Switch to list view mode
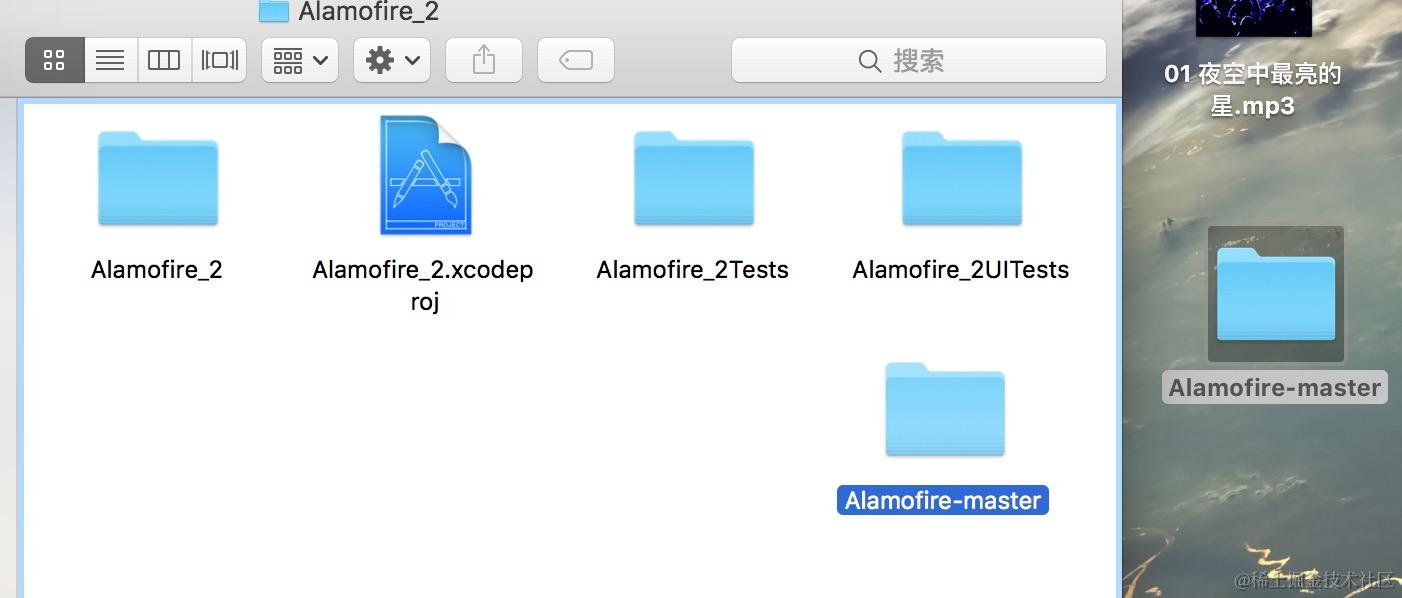1402x598 pixels. click(x=110, y=60)
